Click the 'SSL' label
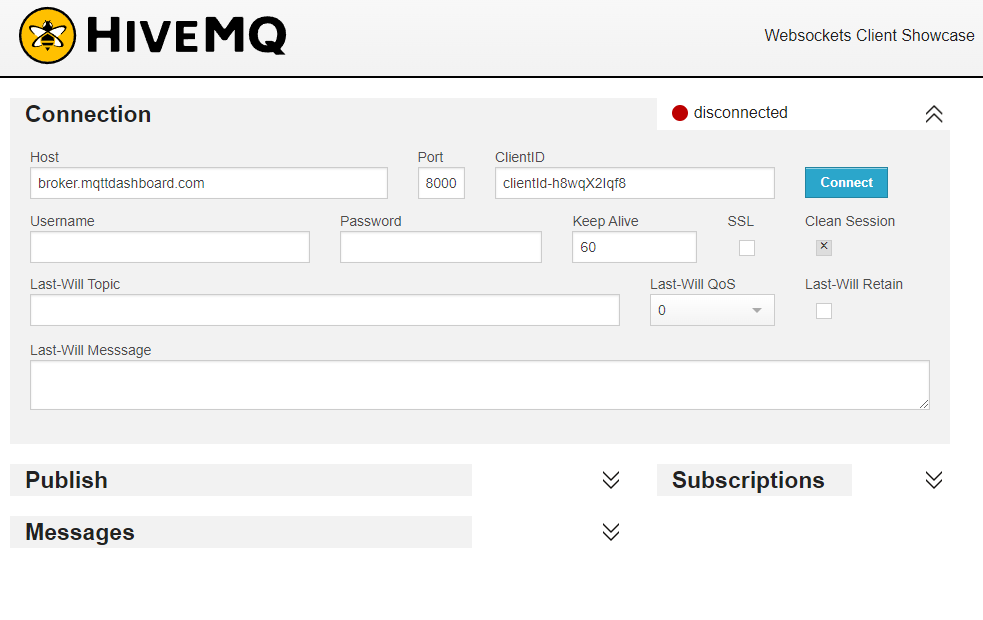Screen dimensions: 983x620 pyautogui.click(x=740, y=221)
